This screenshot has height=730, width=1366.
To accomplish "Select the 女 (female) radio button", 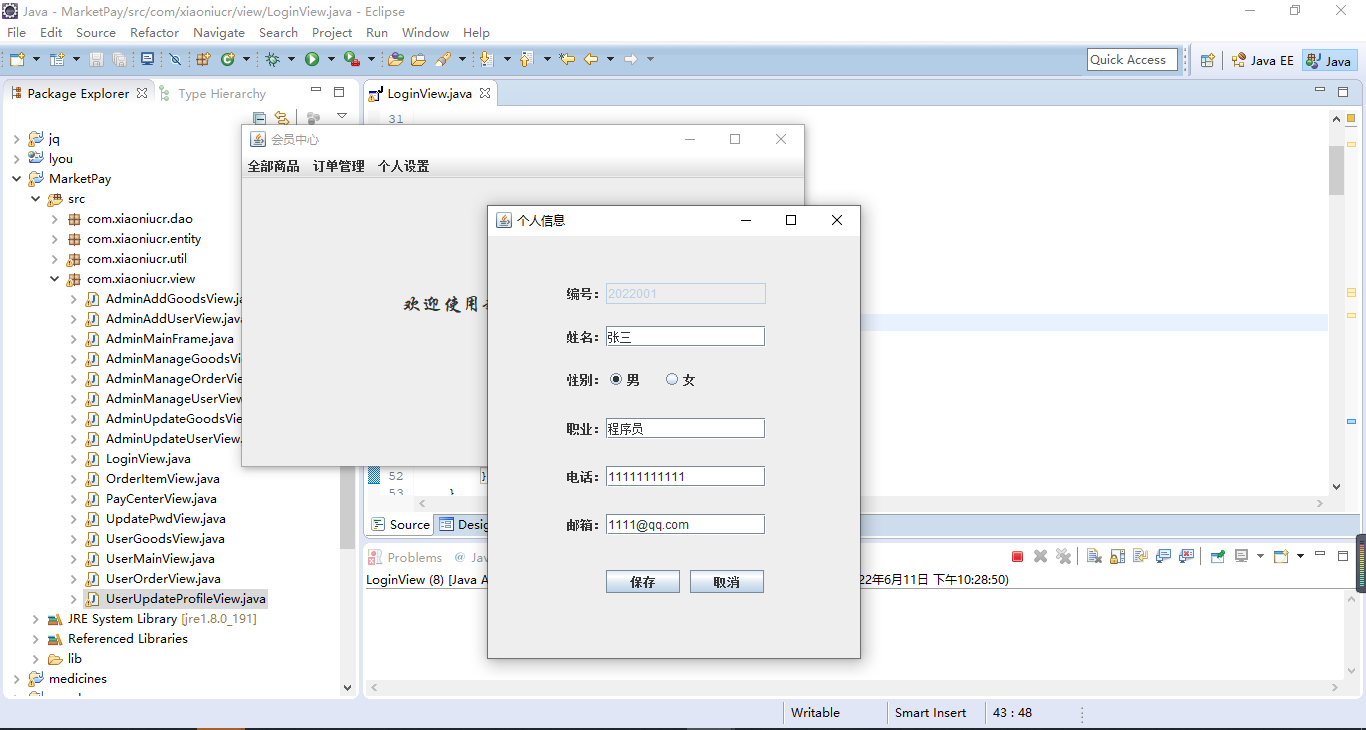I will tap(672, 380).
